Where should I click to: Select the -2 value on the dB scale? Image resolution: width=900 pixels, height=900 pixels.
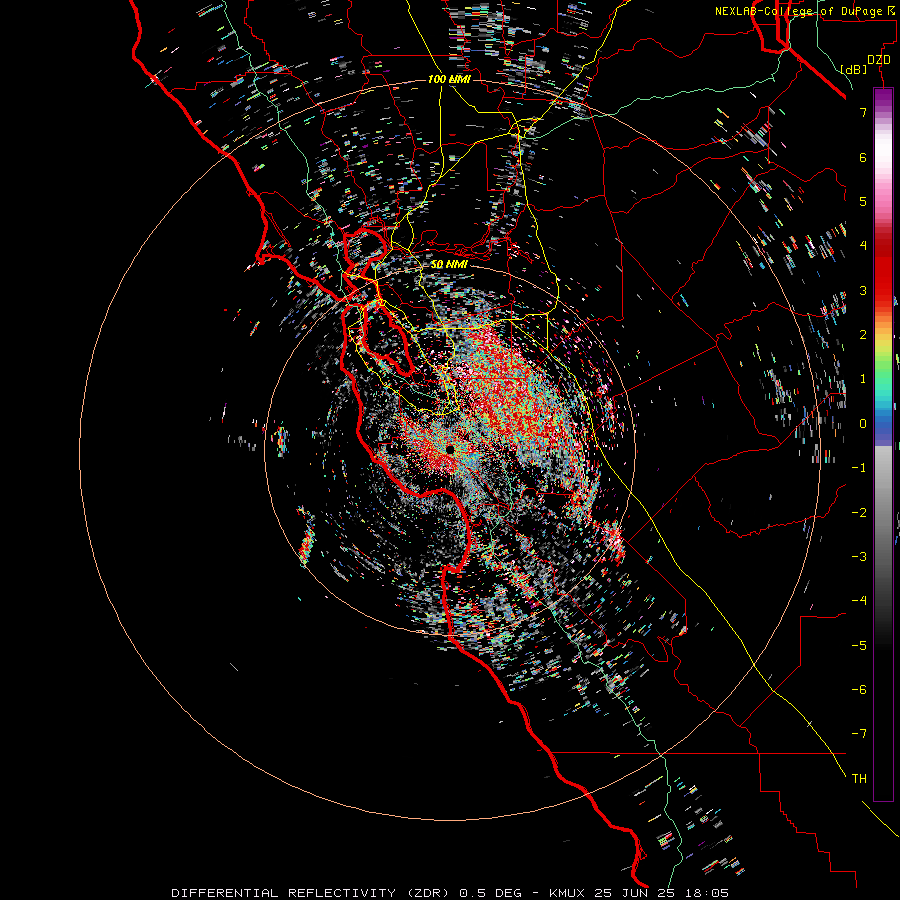tap(859, 513)
